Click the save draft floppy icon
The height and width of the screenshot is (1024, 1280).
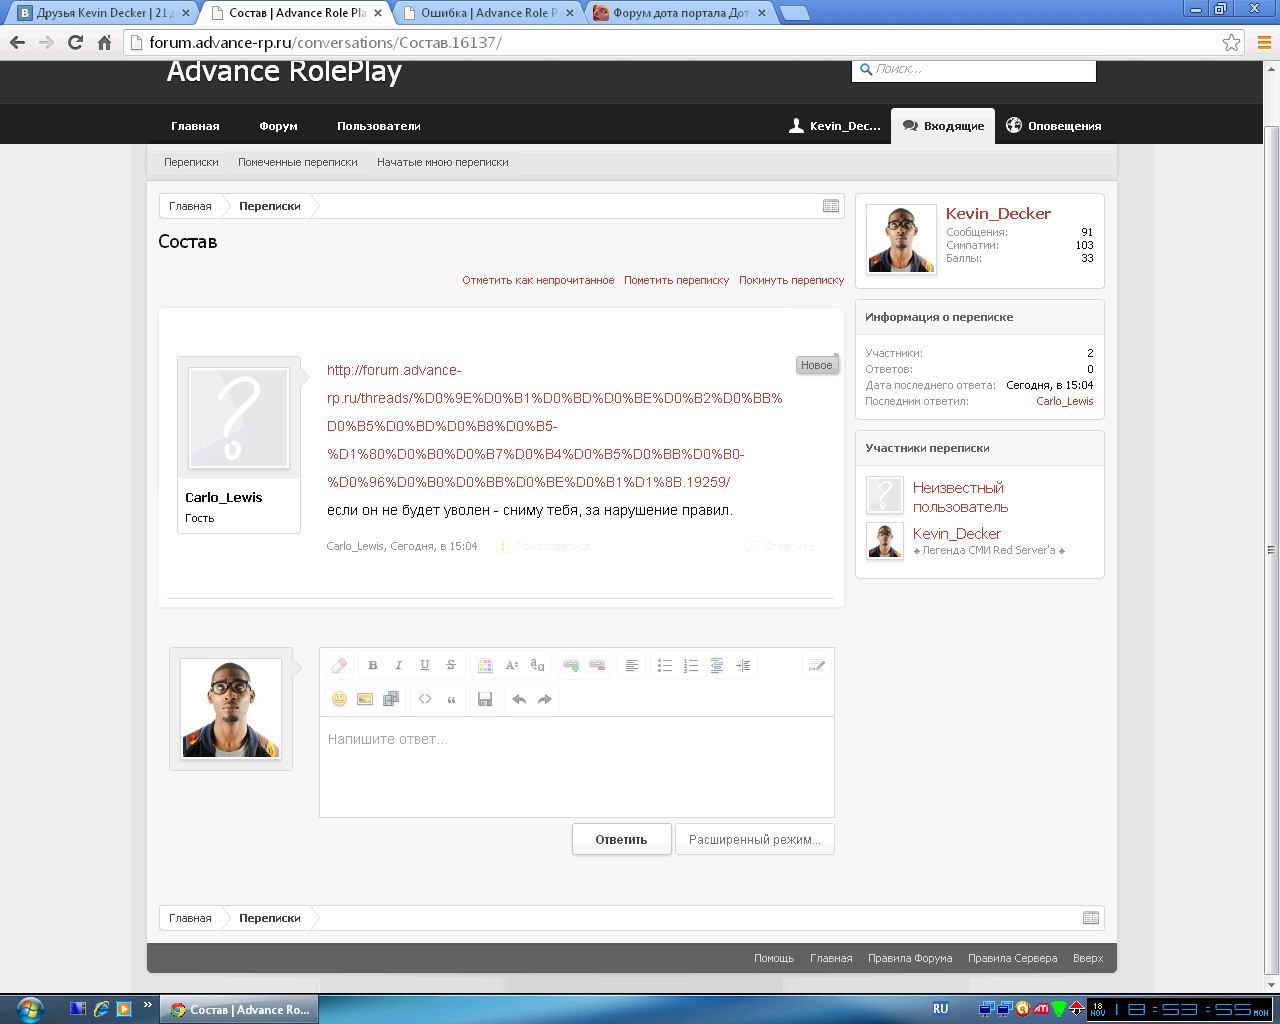coord(485,699)
